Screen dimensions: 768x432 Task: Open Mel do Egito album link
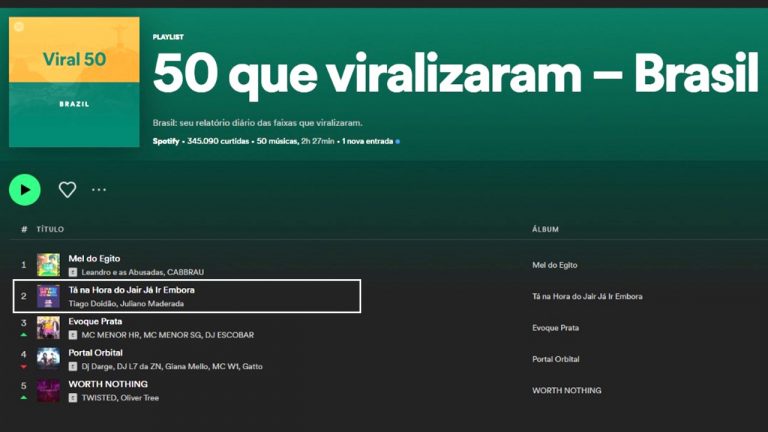pos(554,265)
